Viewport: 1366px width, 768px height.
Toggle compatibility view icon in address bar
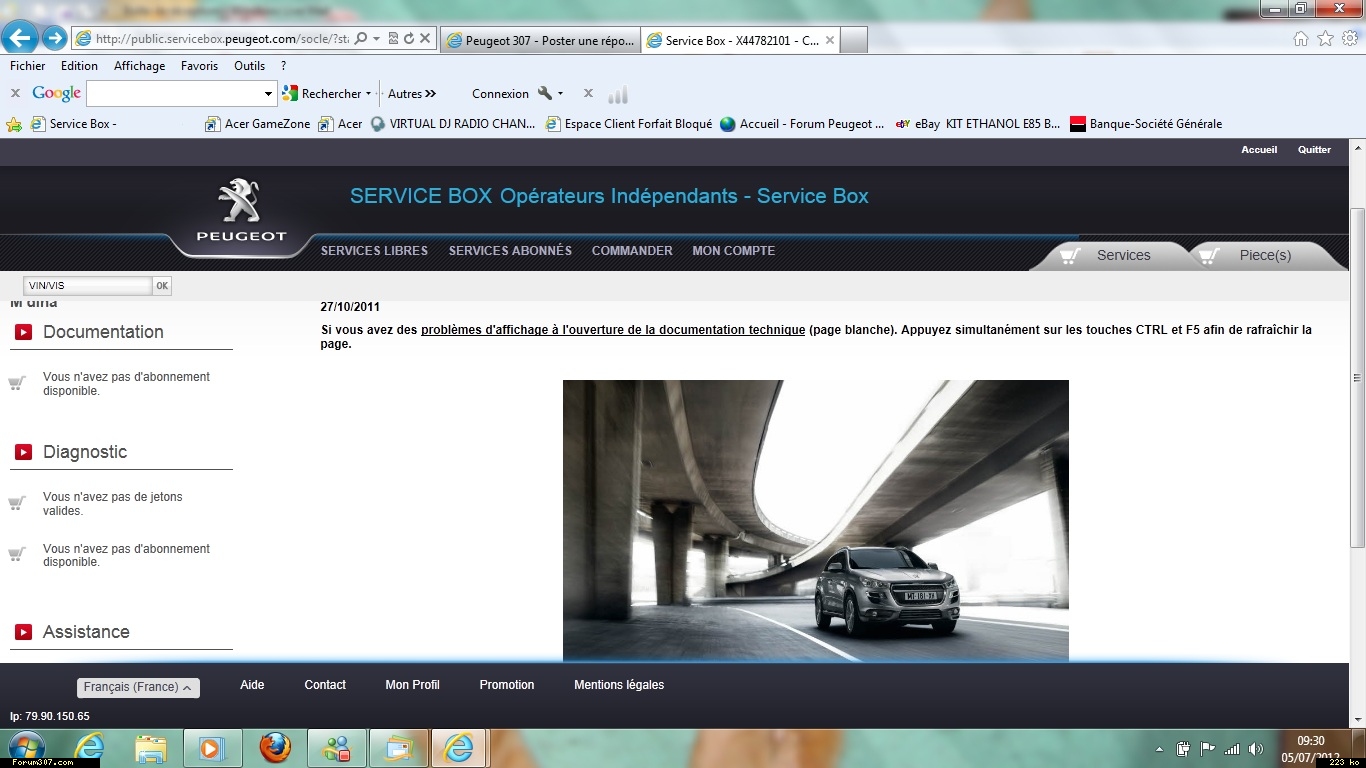tap(393, 39)
